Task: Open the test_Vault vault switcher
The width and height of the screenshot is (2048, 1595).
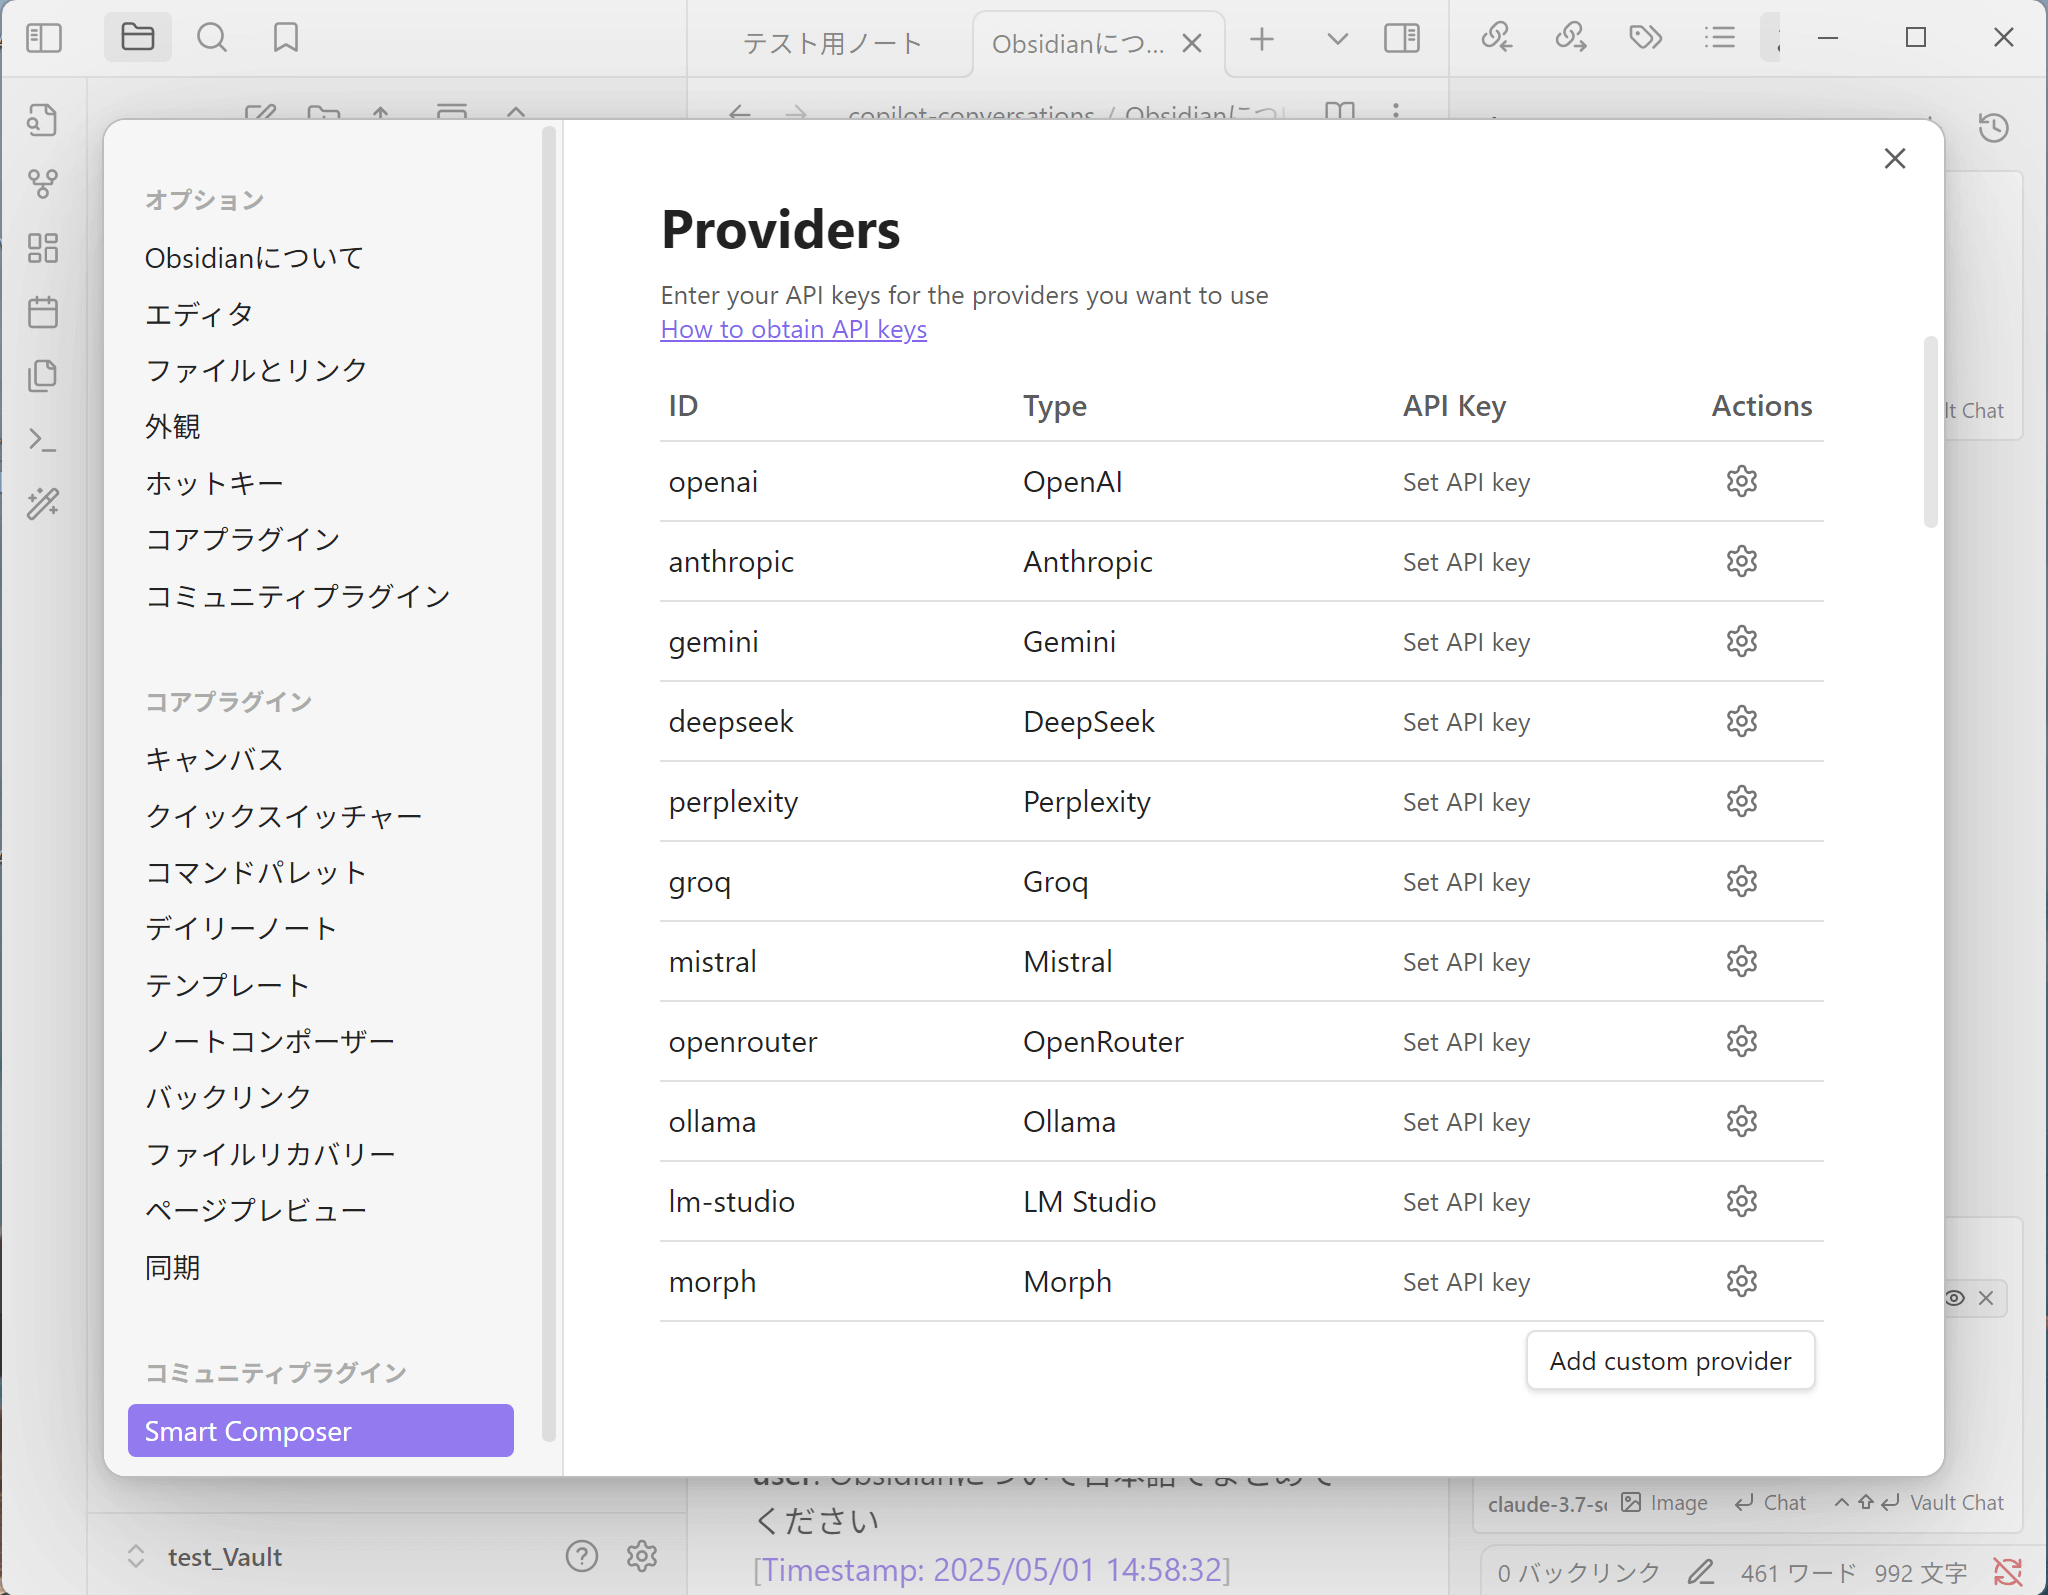Action: [206, 1557]
